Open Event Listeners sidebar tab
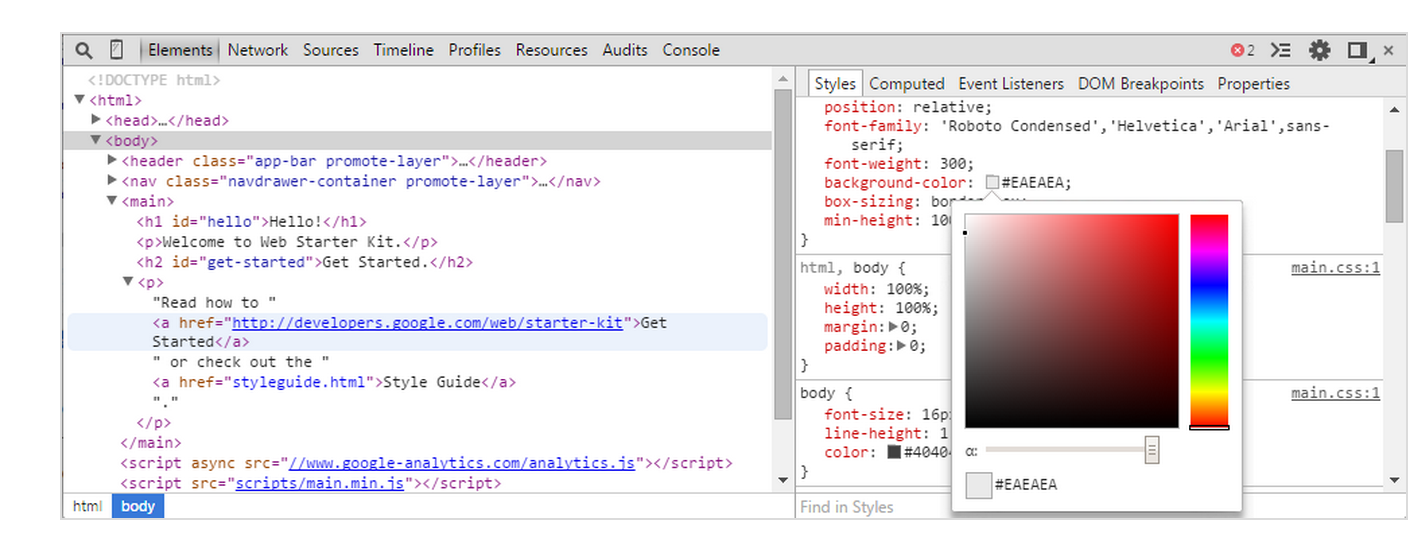Screen dimensions: 1408x554 (1011, 84)
